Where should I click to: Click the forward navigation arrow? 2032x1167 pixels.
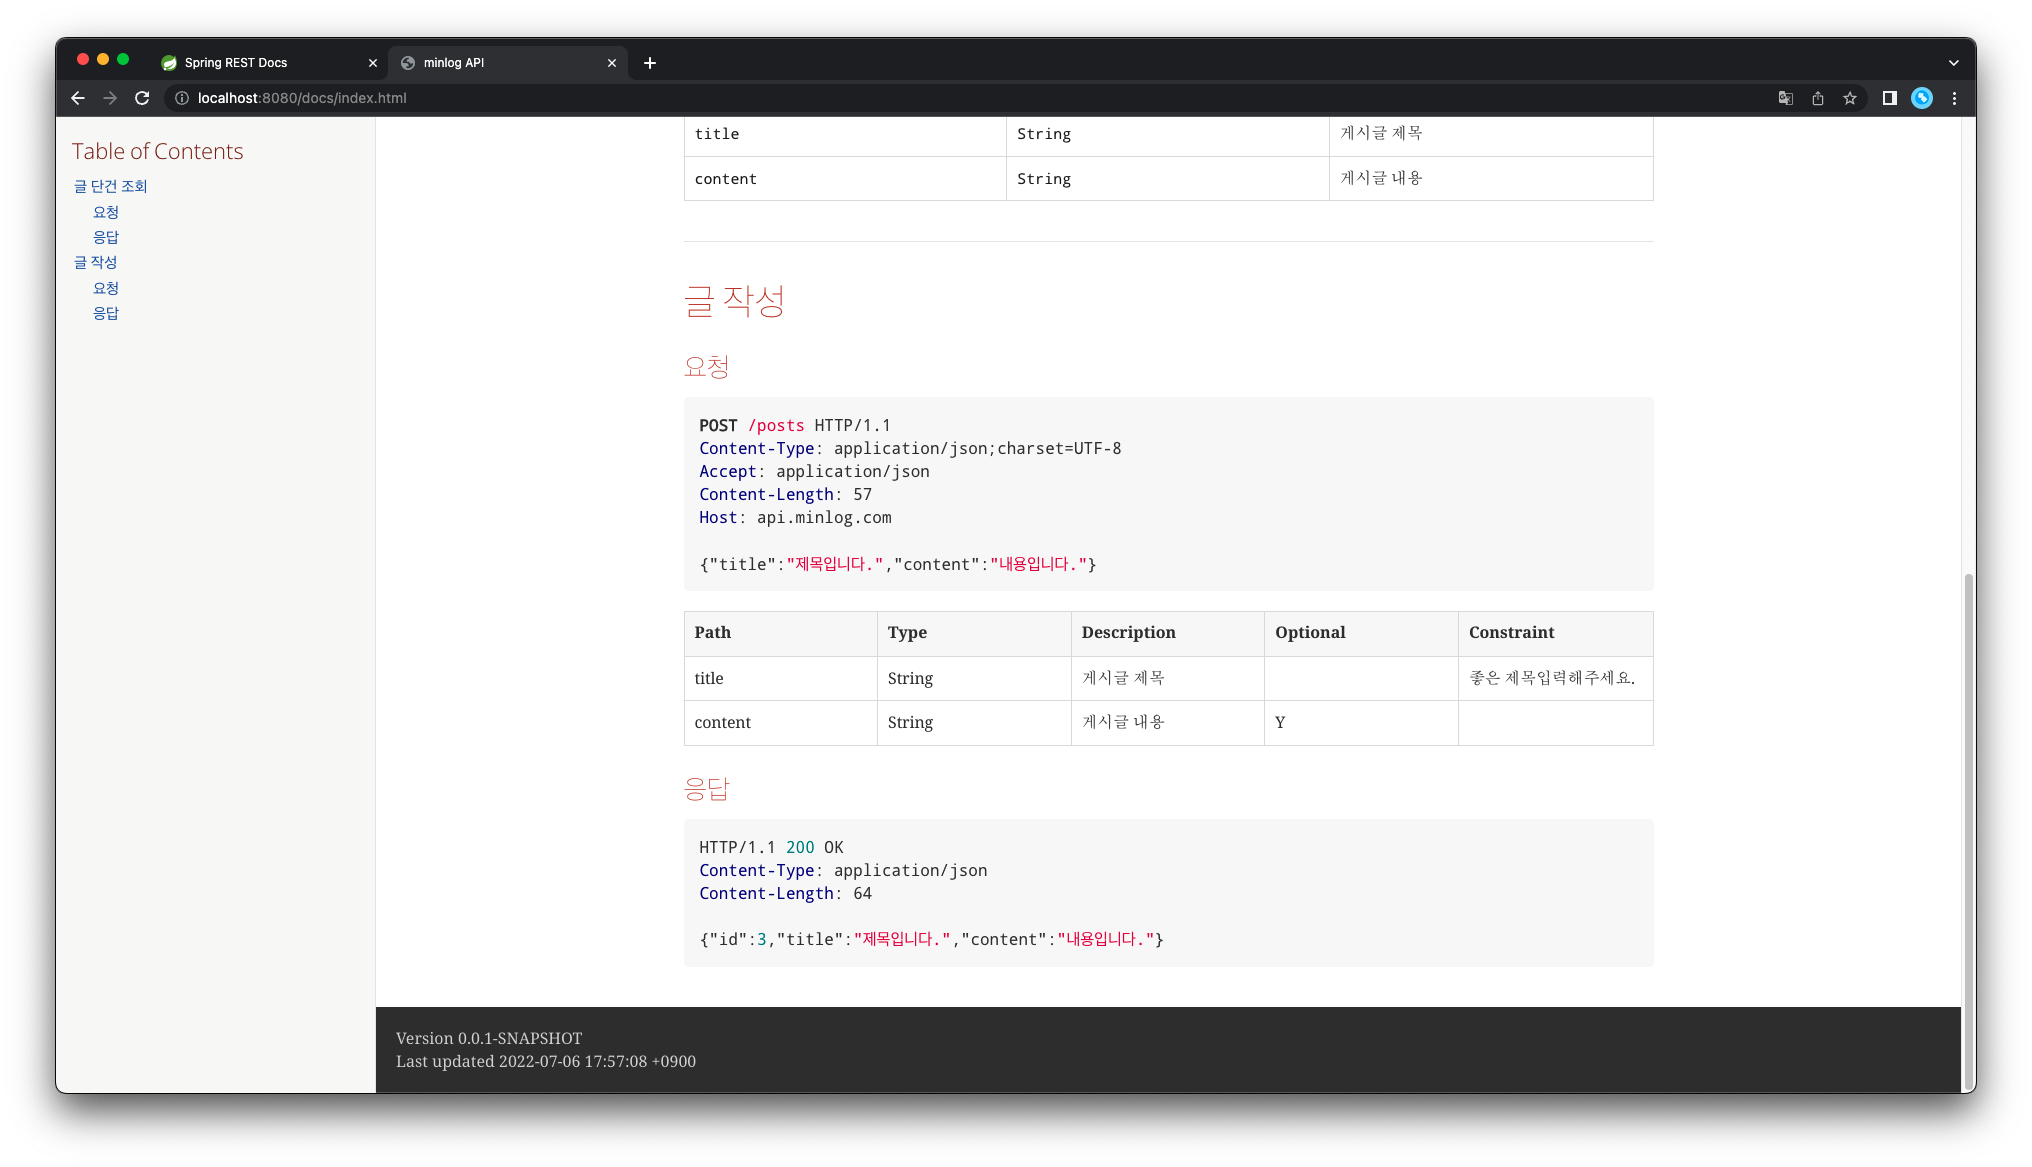(x=110, y=98)
